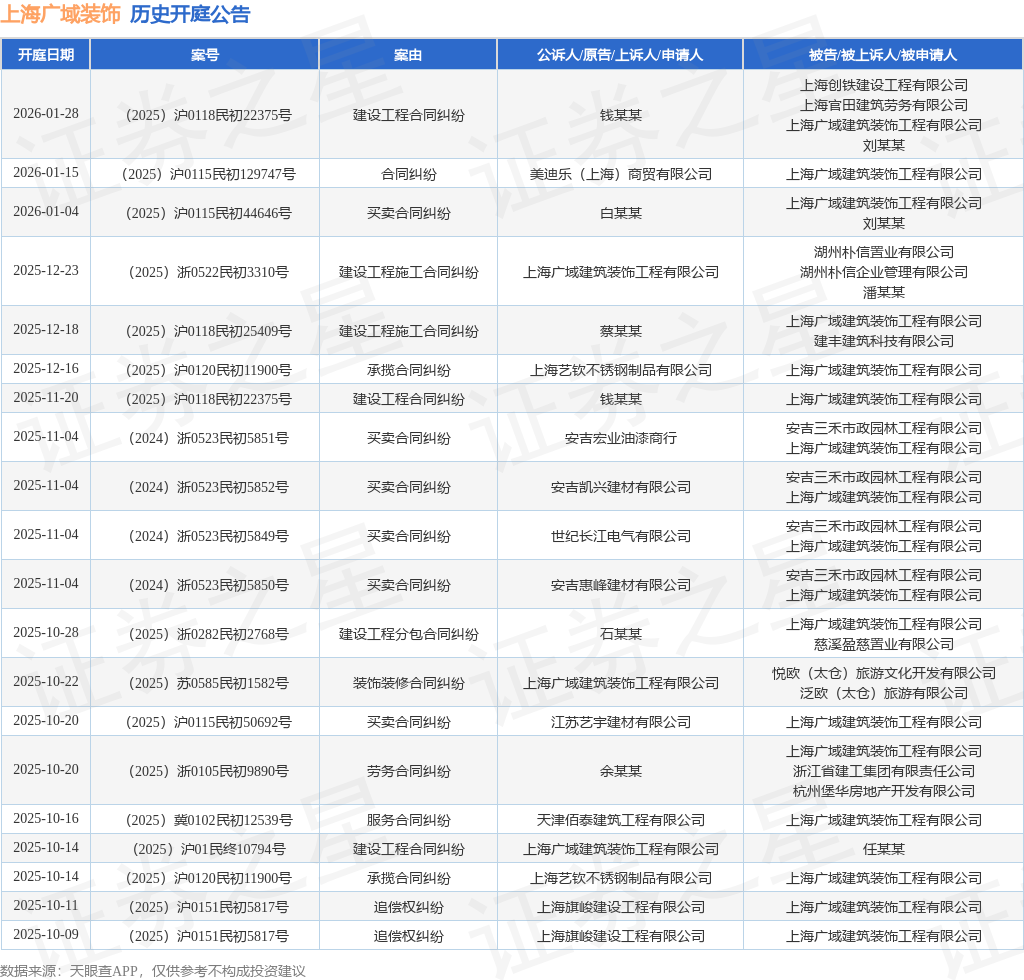Image resolution: width=1024 pixels, height=980 pixels.
Task: Click plaintiff 安吉宏业油漆商行
Action: [x=620, y=439]
